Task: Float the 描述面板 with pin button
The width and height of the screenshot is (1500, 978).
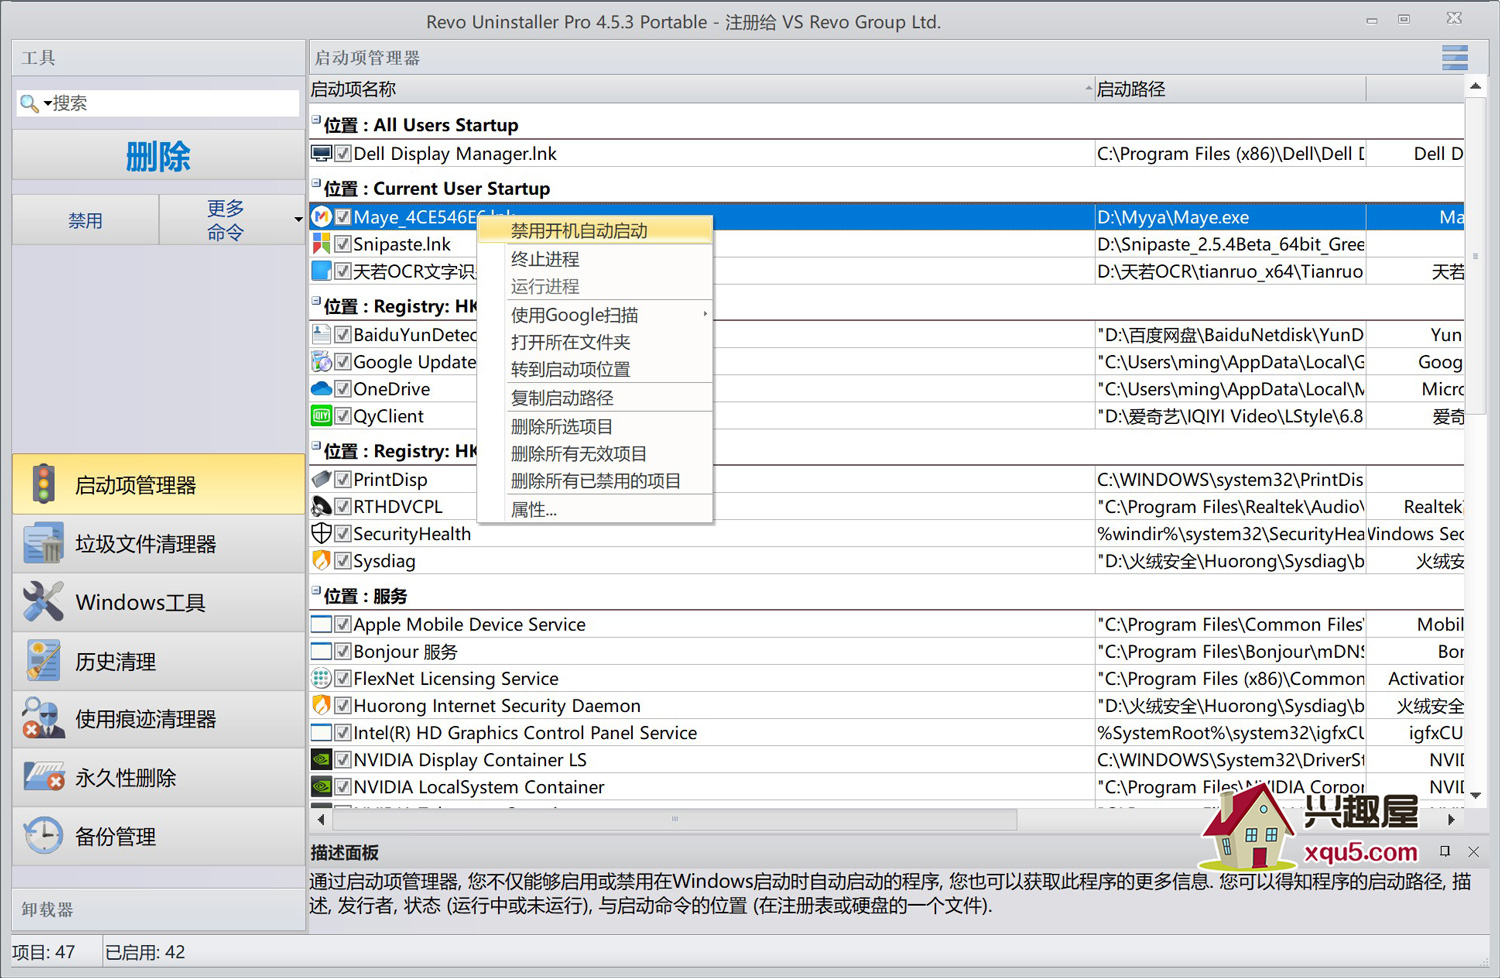Action: (1444, 852)
